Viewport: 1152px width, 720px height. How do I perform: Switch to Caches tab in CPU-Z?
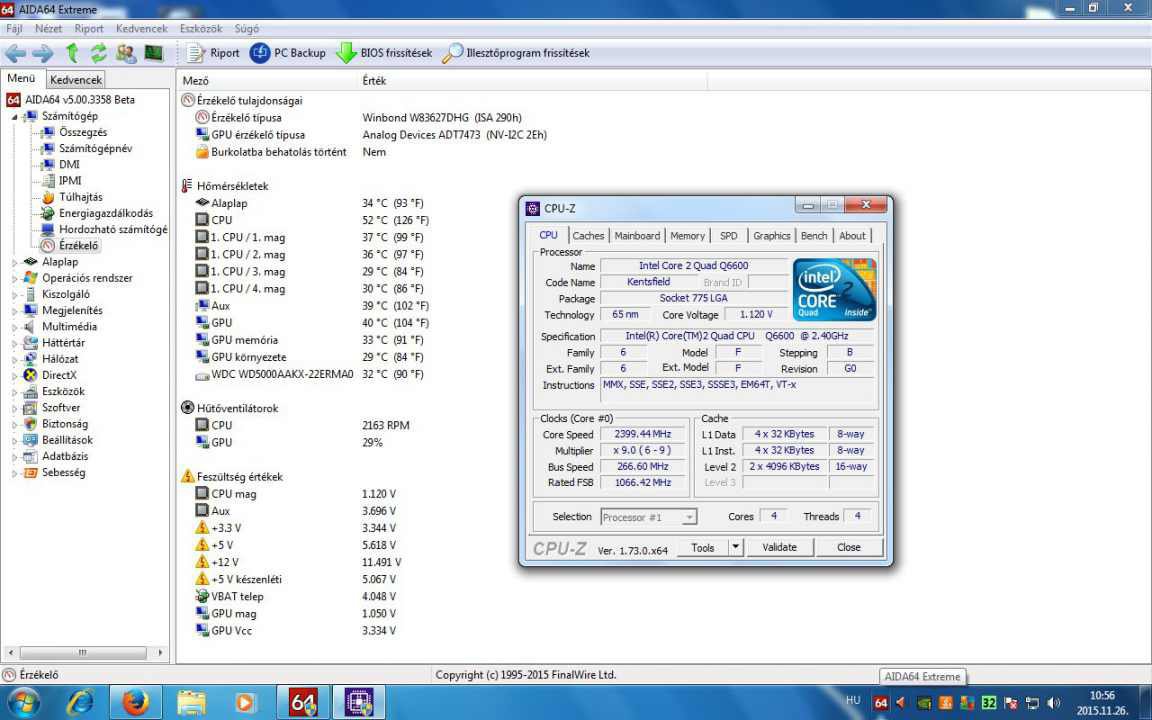pos(588,236)
